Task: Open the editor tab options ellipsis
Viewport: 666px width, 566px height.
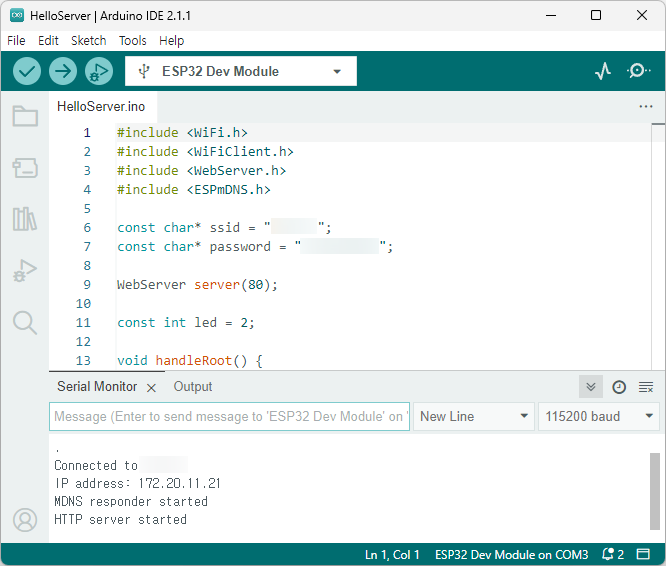Action: [646, 107]
